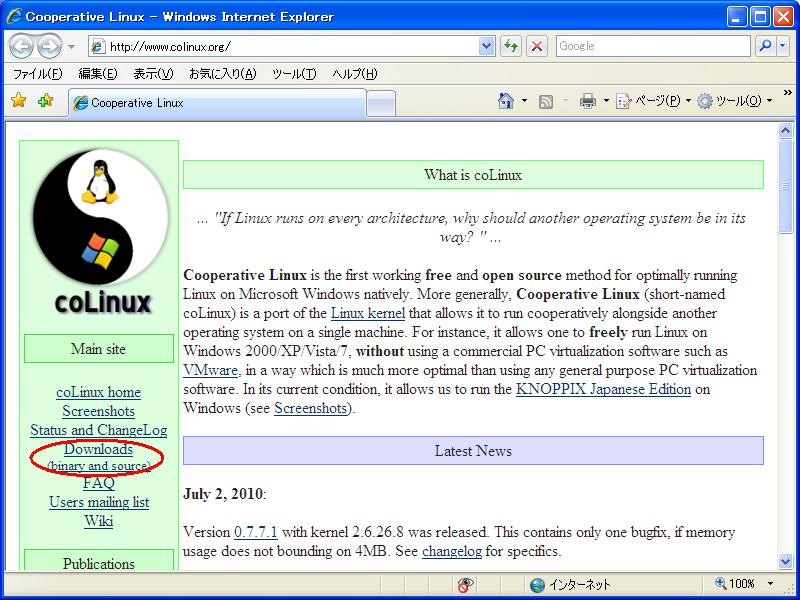The image size is (800, 600).
Task: Open the ヘルプ(H) menu
Action: (x=355, y=74)
